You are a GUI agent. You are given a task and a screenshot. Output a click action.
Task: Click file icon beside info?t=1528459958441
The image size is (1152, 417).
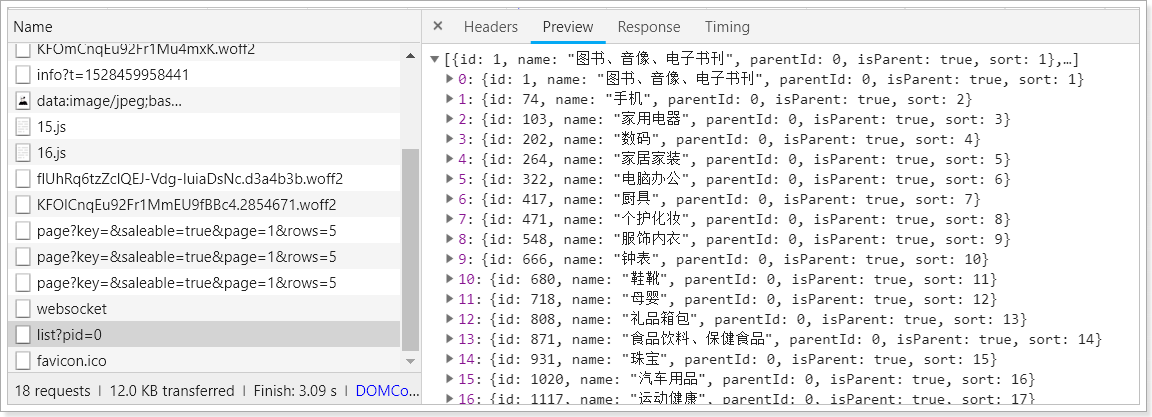point(24,74)
